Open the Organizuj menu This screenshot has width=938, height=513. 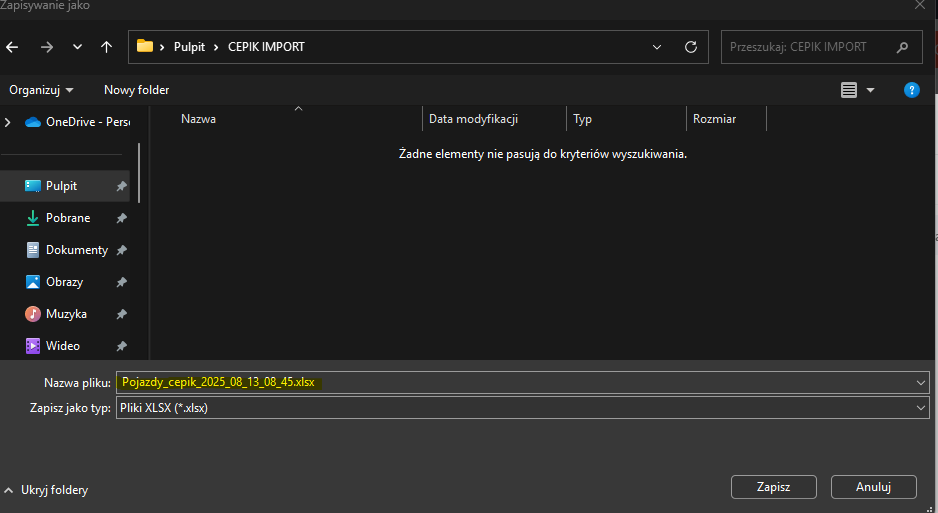coord(41,90)
